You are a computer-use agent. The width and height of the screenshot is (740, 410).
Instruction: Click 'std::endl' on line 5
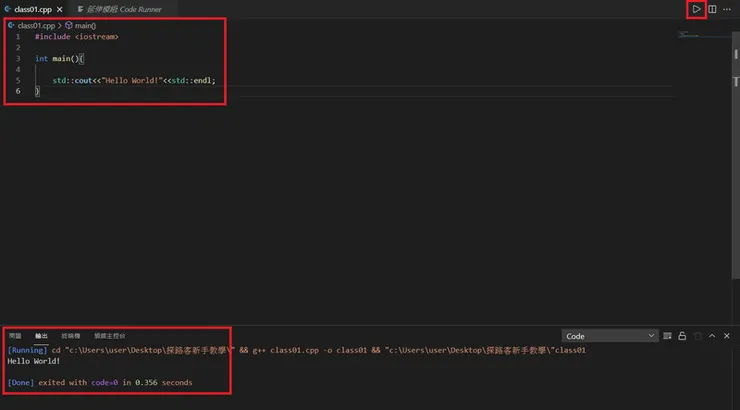coord(191,80)
